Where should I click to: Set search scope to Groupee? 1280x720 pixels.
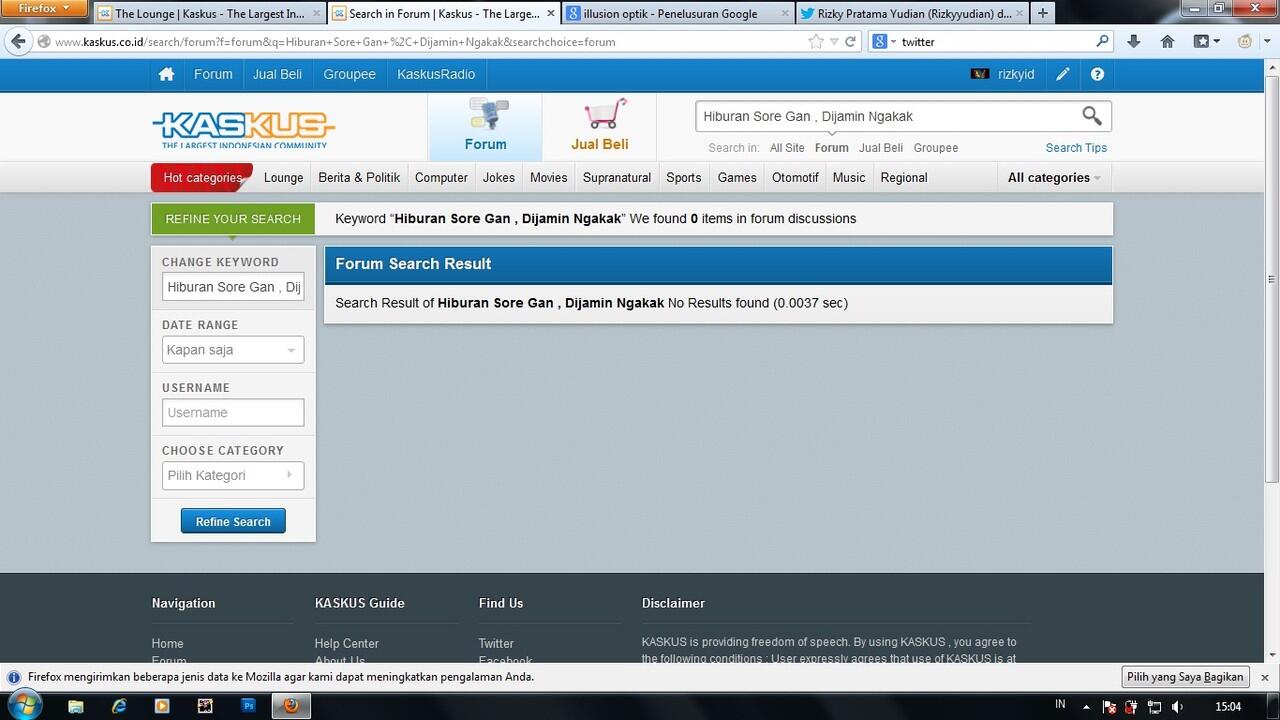[x=936, y=148]
